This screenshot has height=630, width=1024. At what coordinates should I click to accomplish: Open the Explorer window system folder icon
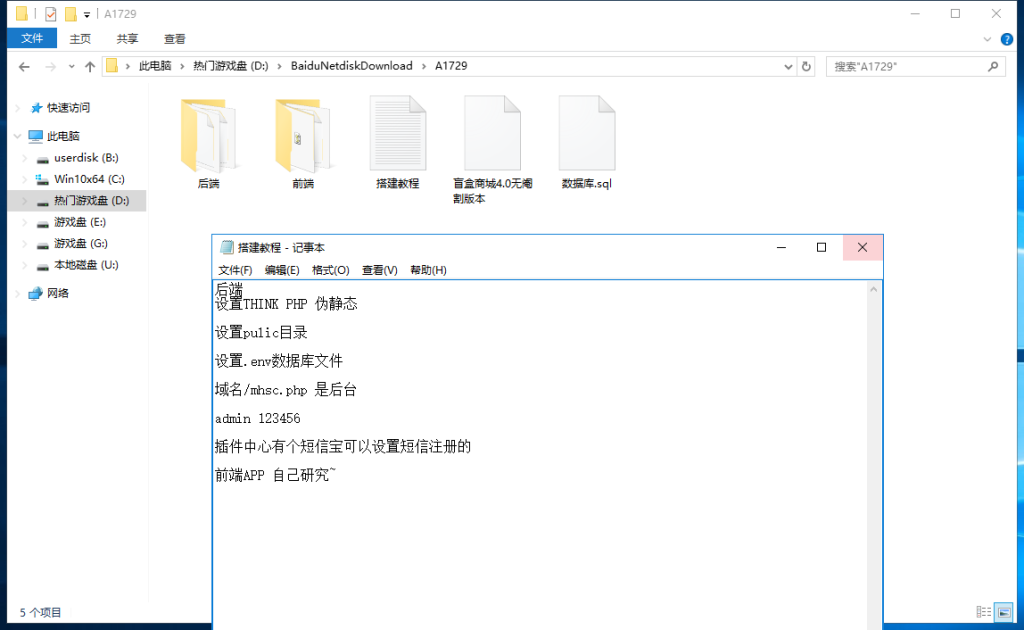coord(22,14)
